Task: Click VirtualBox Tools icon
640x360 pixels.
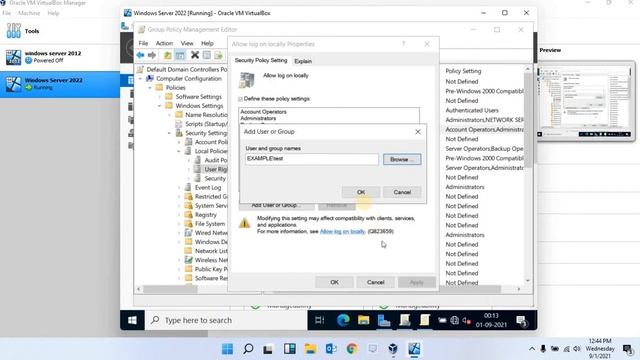Action: point(13,31)
